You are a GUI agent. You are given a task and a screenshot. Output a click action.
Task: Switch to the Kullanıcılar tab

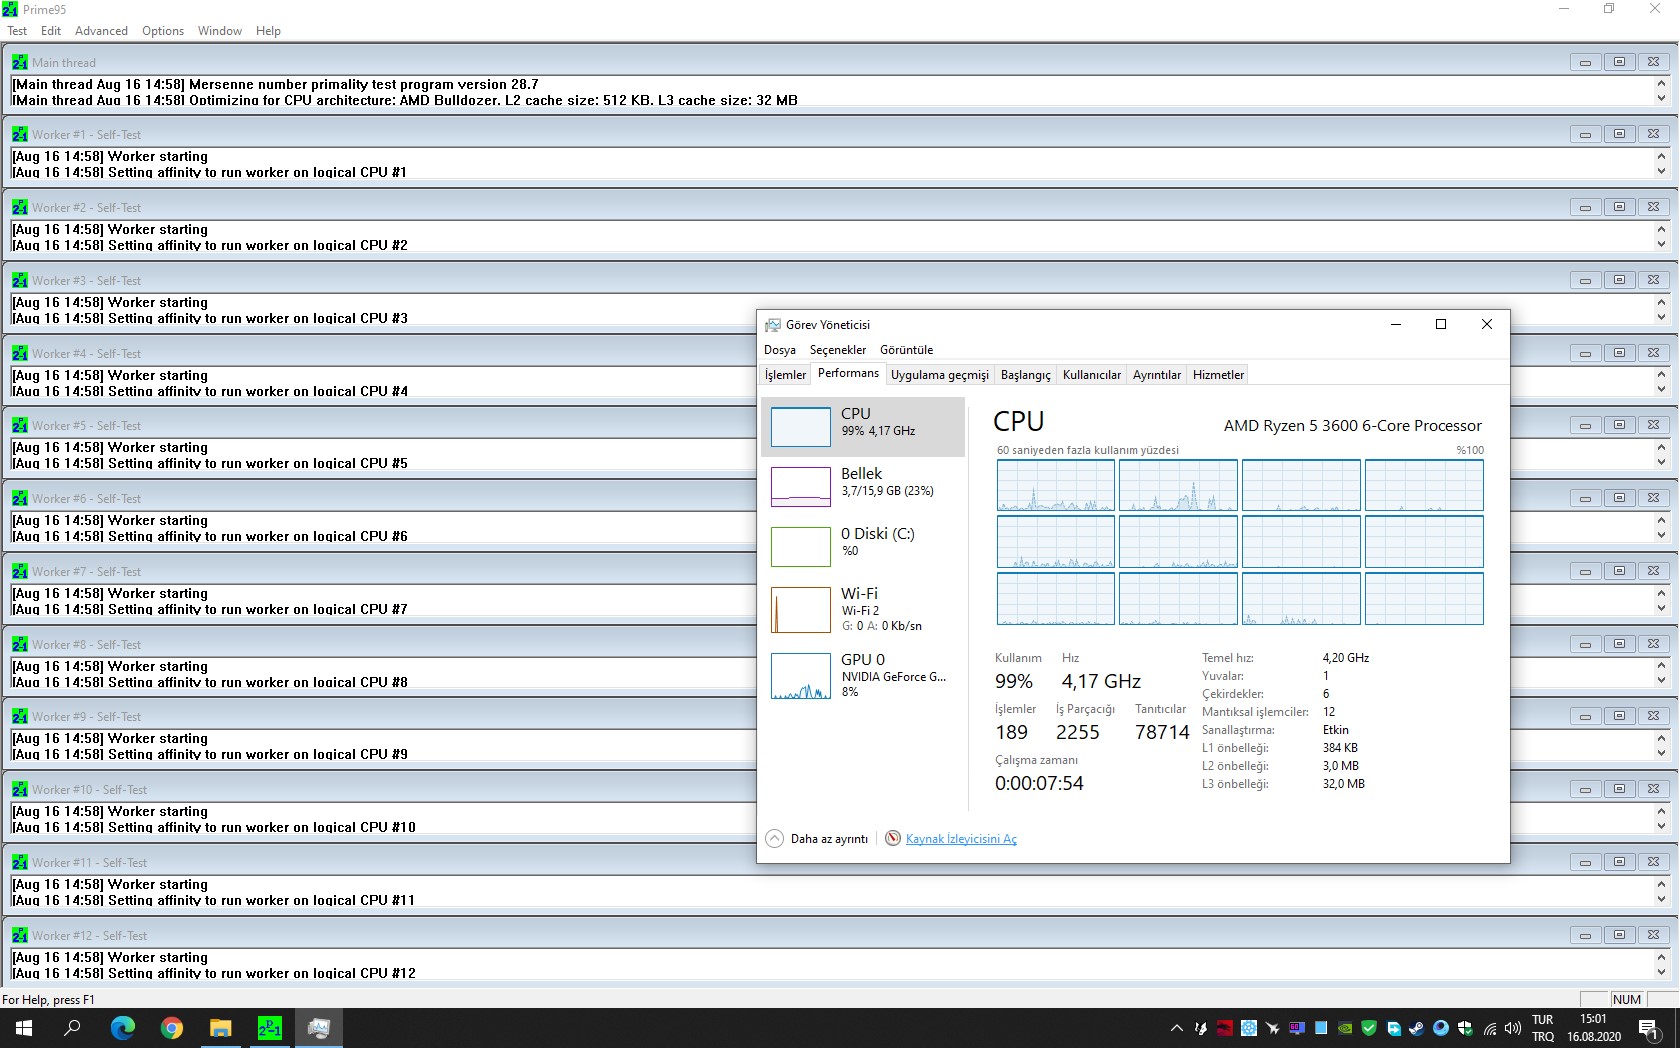point(1092,375)
